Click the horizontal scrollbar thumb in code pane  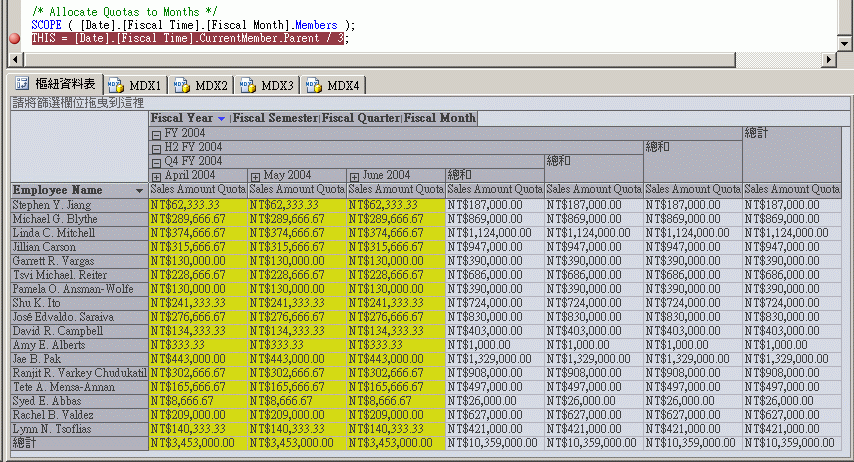tap(379, 59)
